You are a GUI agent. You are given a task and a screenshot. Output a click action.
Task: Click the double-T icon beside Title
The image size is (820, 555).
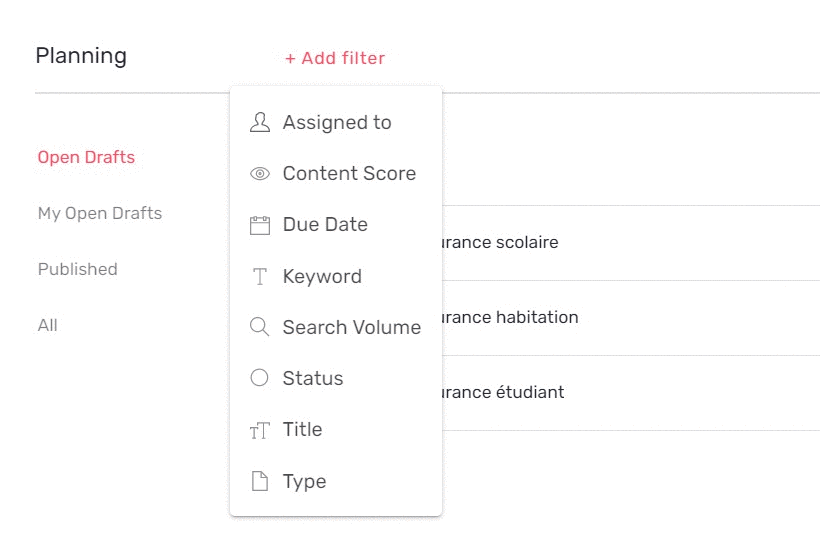pos(260,430)
